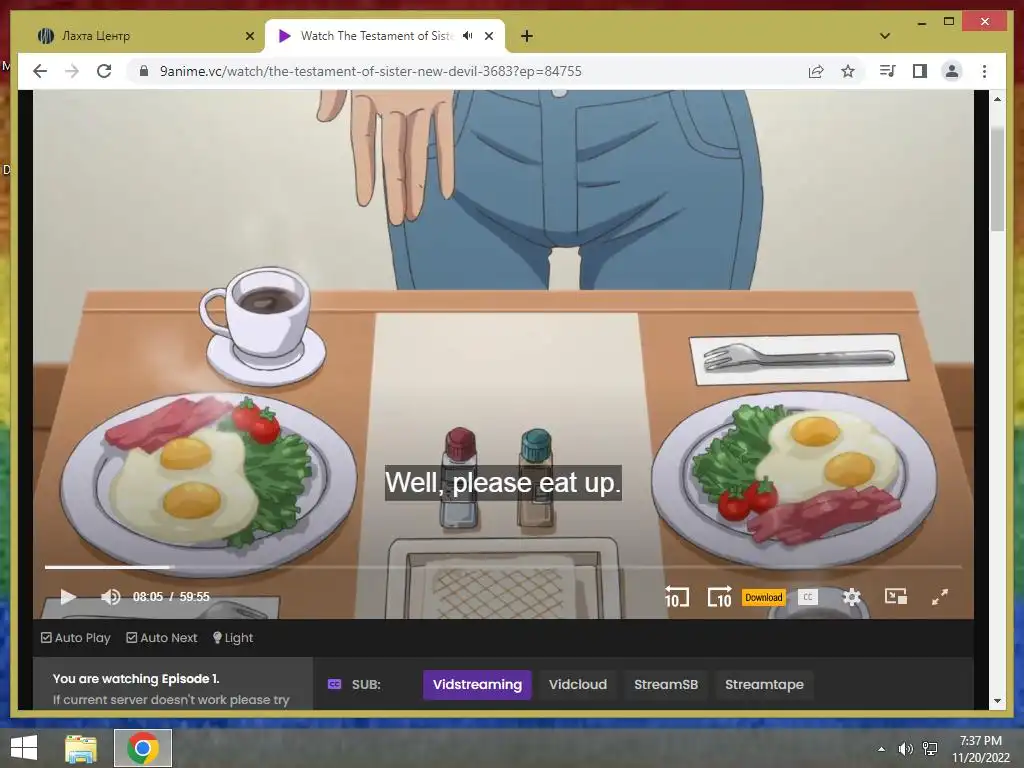Close the Лахта Центр tab

(249, 36)
